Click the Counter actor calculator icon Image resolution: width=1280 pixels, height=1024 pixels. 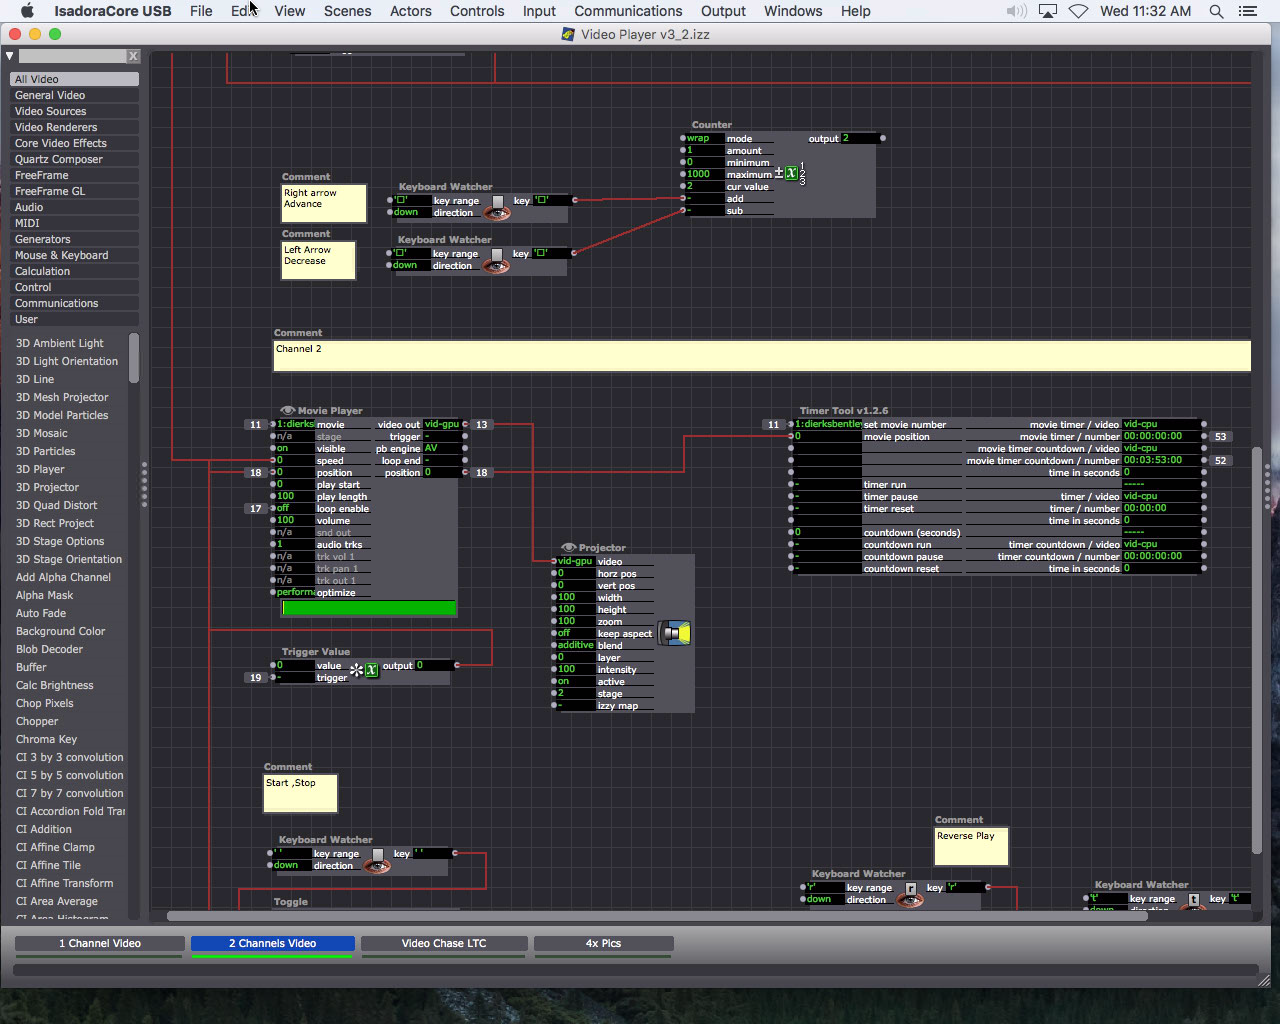790,173
